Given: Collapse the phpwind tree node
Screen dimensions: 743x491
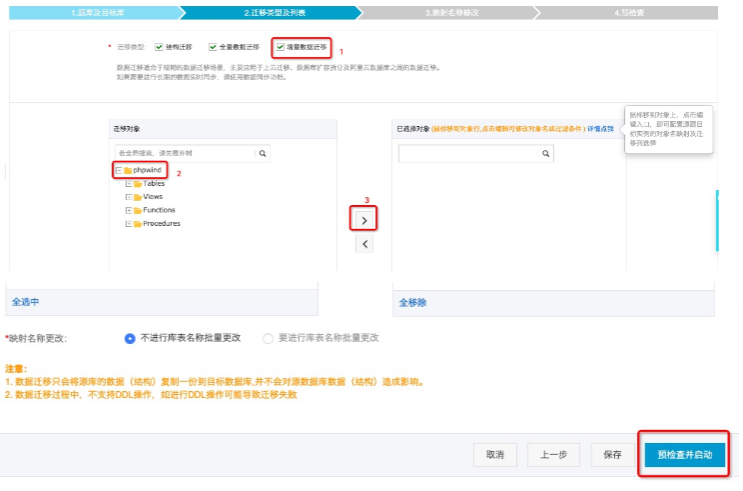Looking at the screenshot, I should (x=119, y=170).
